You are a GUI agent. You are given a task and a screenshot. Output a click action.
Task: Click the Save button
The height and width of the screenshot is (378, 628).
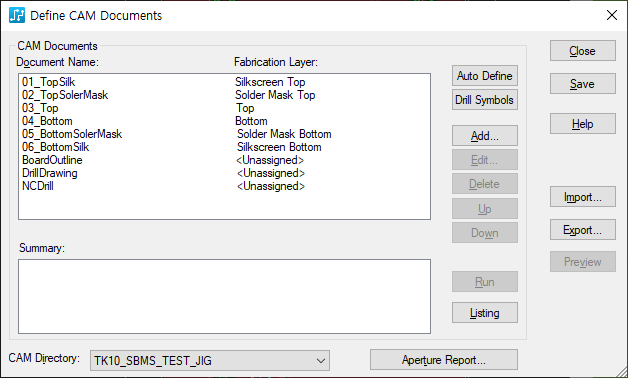pyautogui.click(x=582, y=84)
